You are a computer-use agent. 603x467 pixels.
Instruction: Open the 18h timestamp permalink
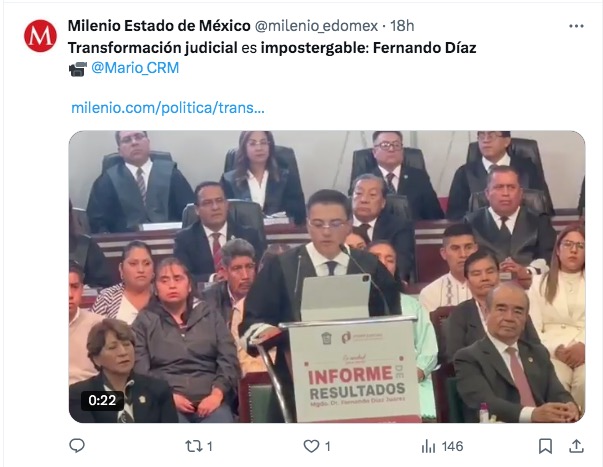pos(402,26)
